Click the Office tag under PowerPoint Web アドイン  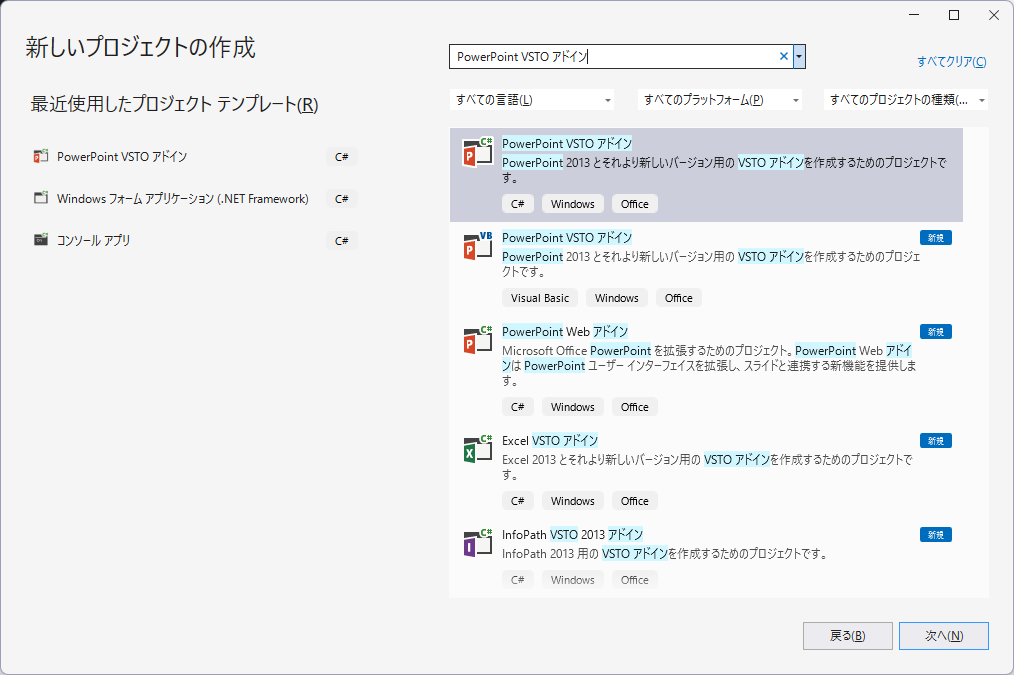(635, 407)
